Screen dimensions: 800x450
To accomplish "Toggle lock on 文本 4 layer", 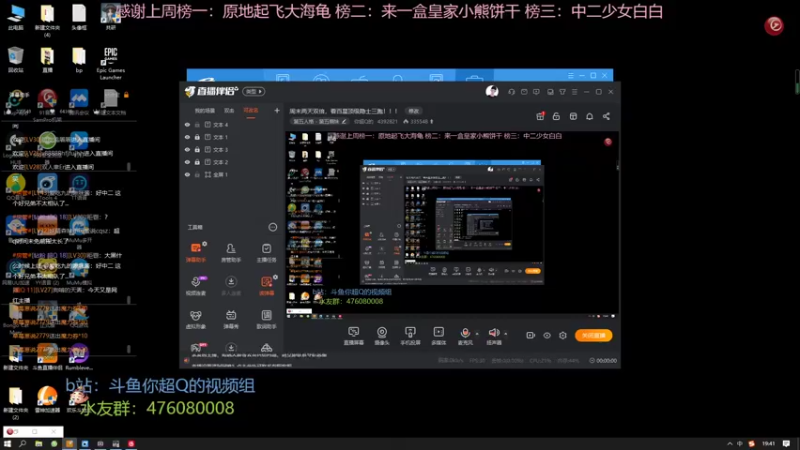I will [197, 124].
